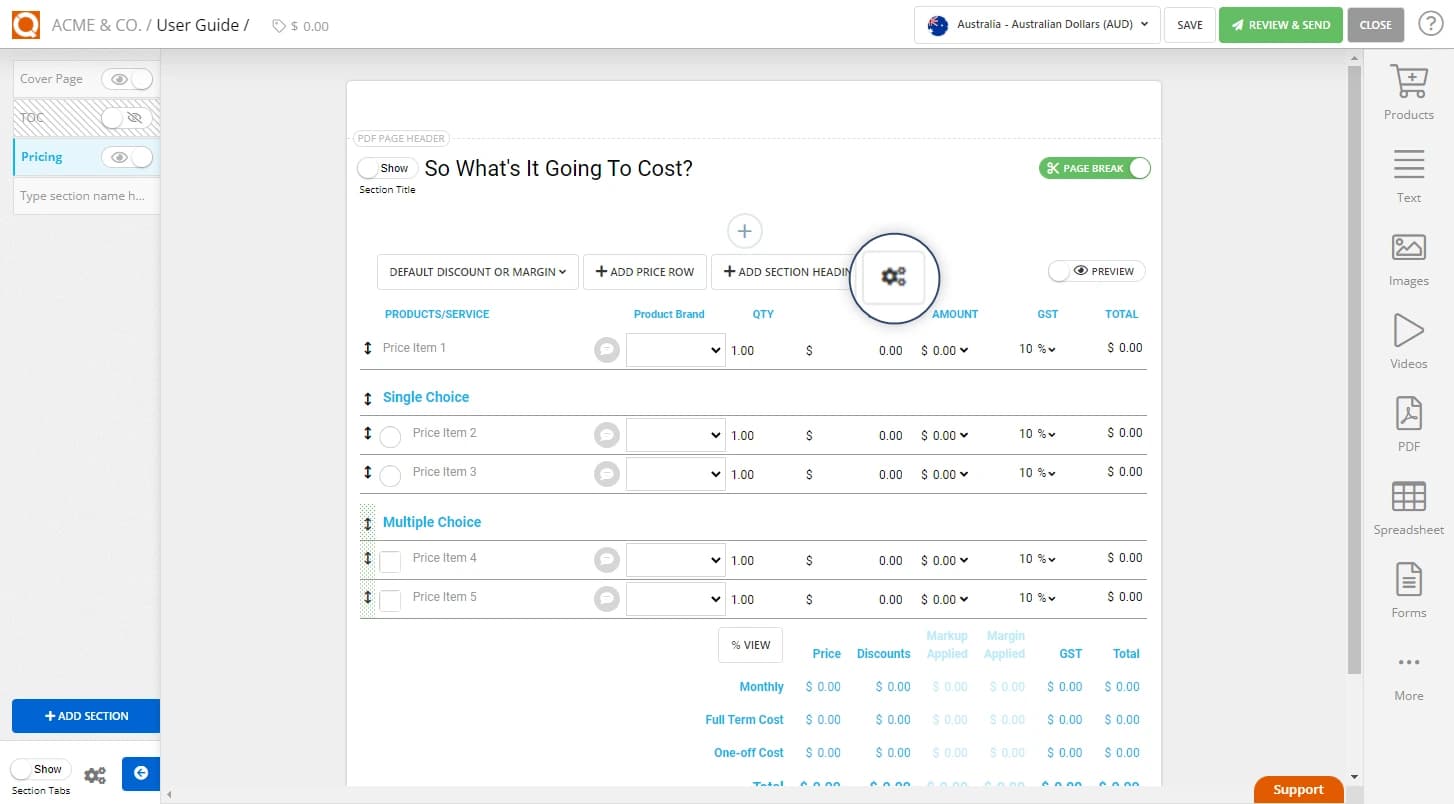Open the Images panel
Image resolution: width=1454 pixels, height=804 pixels.
tap(1408, 257)
